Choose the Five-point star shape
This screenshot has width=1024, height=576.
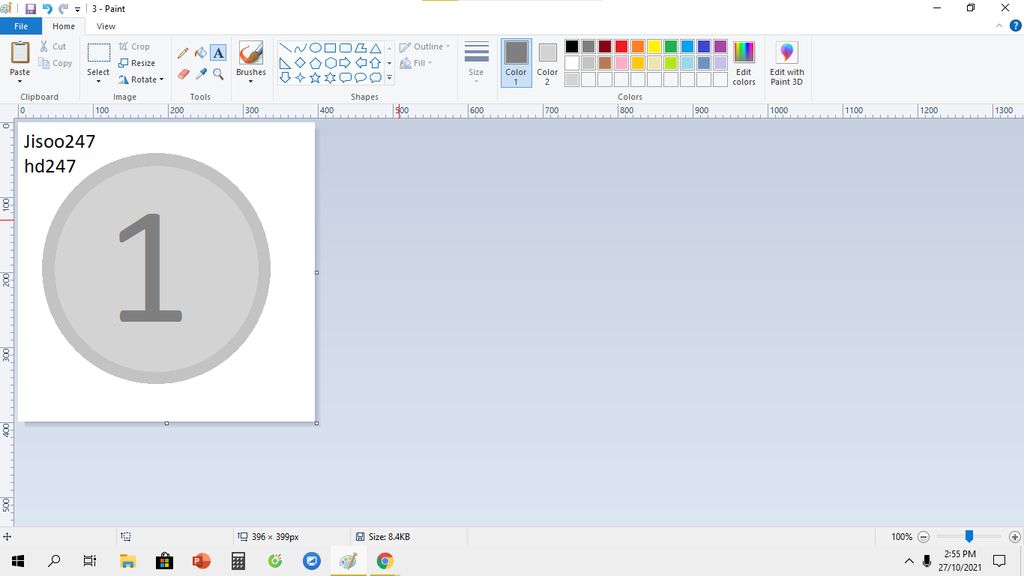[x=315, y=78]
